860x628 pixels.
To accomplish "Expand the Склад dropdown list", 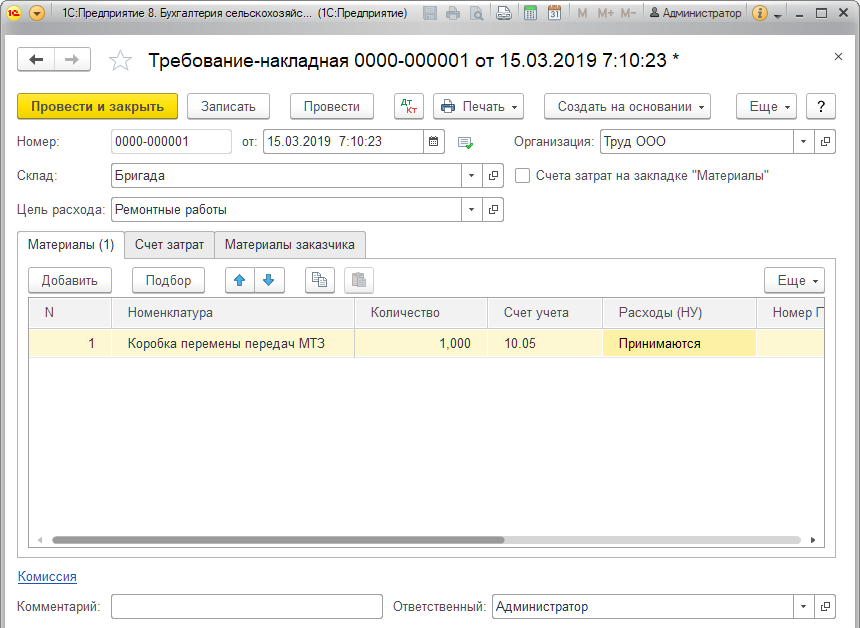I will tap(472, 176).
